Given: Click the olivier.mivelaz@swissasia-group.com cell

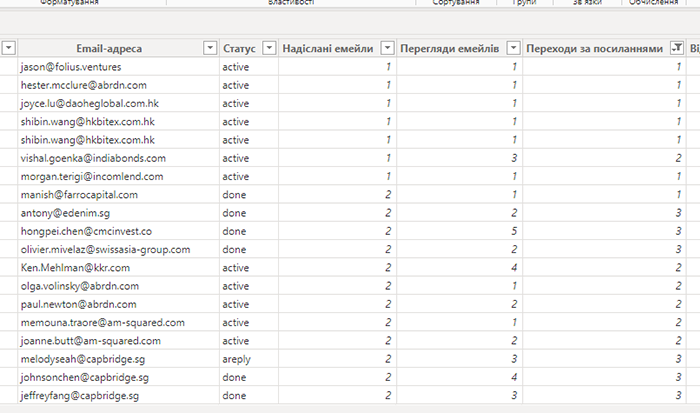Looking at the screenshot, I should [118, 250].
